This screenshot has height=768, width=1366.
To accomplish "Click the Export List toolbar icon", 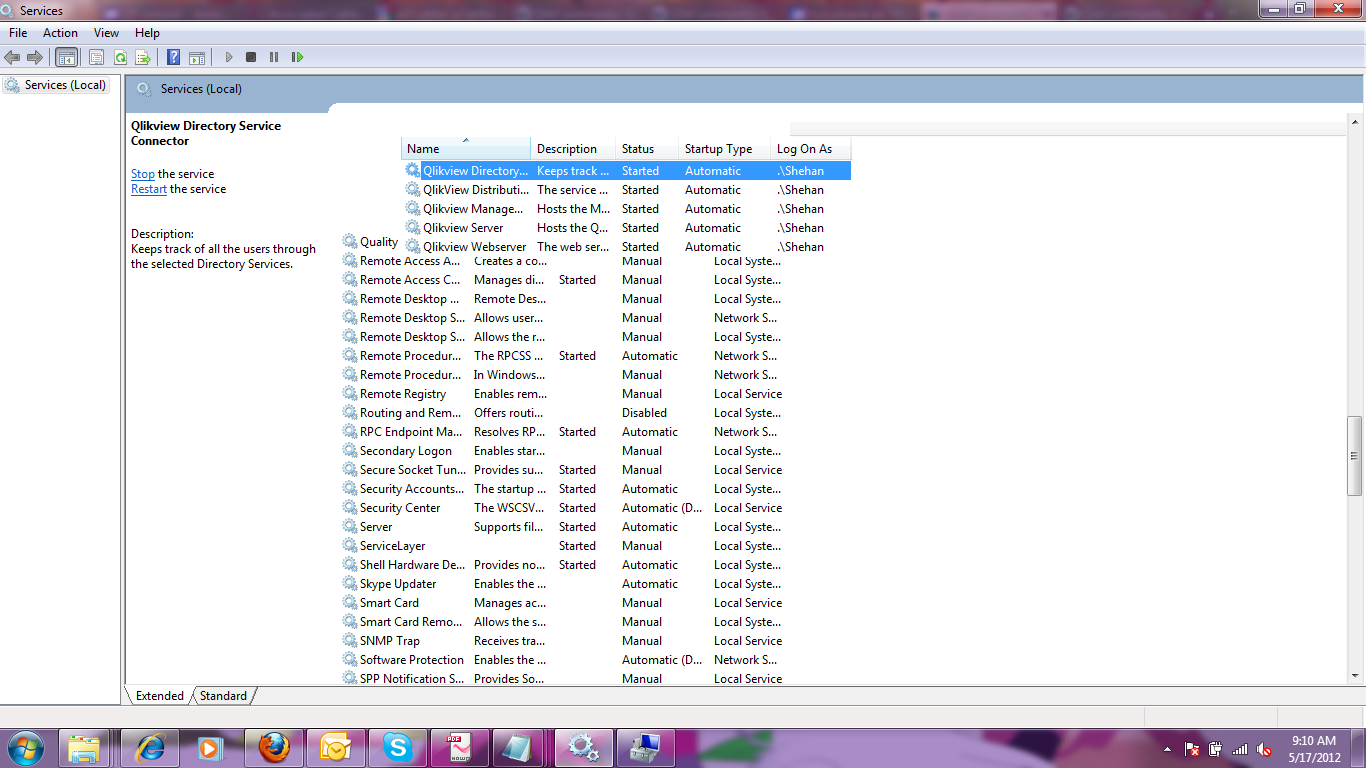I will tap(143, 58).
